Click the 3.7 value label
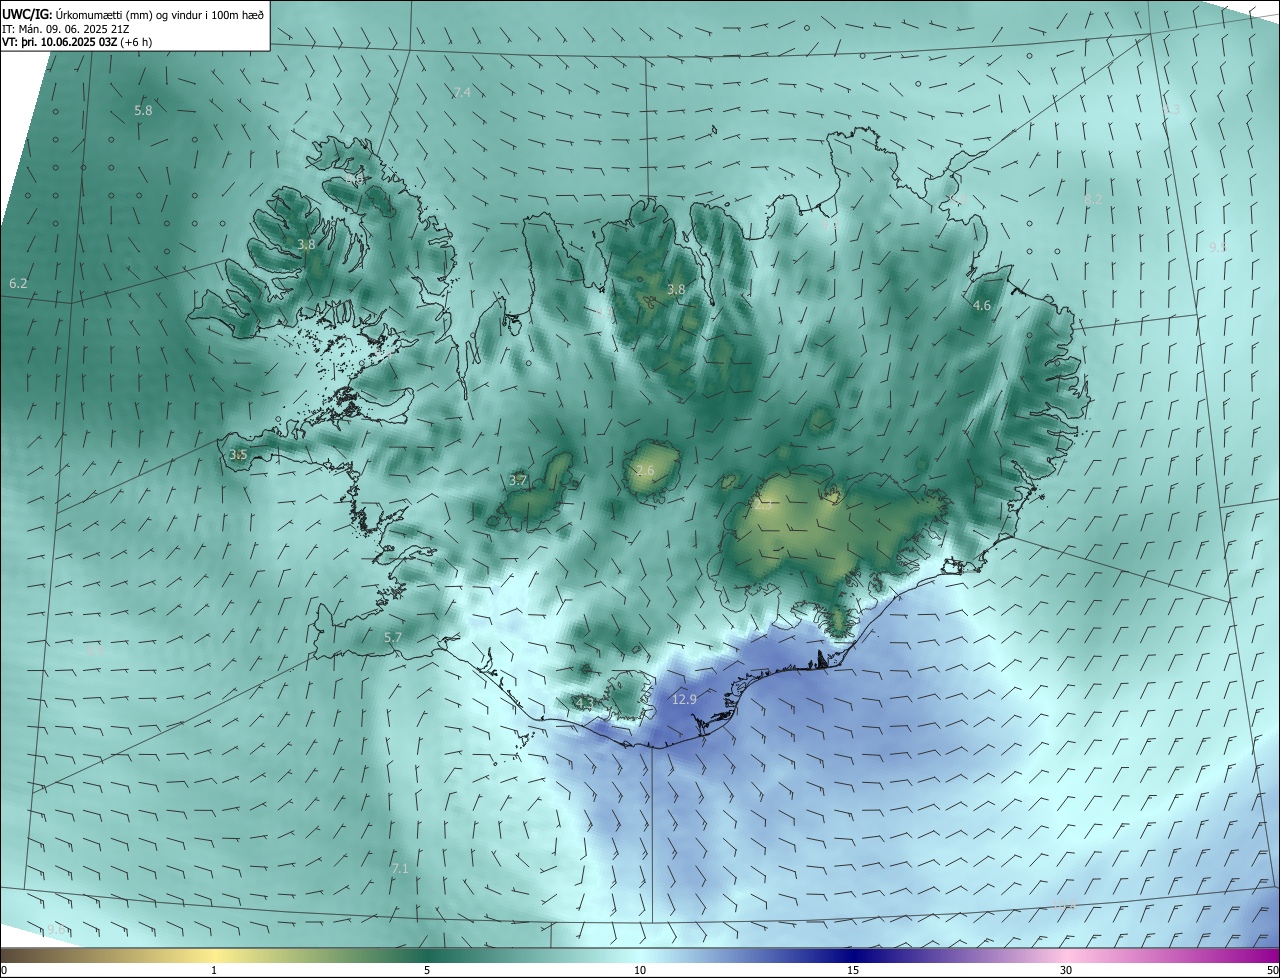Image resolution: width=1280 pixels, height=978 pixels. pyautogui.click(x=518, y=480)
